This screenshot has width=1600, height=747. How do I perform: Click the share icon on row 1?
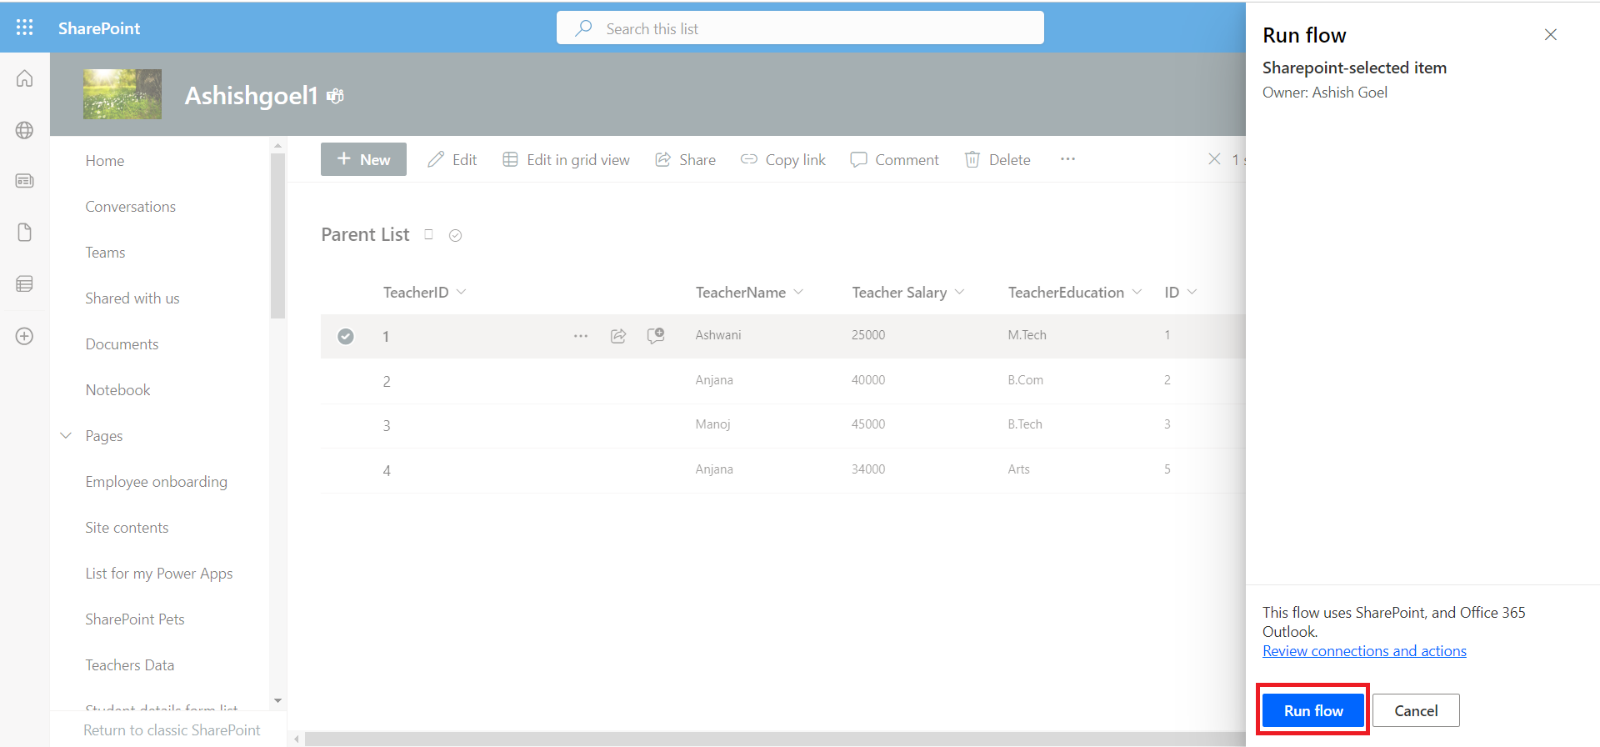[x=618, y=336]
